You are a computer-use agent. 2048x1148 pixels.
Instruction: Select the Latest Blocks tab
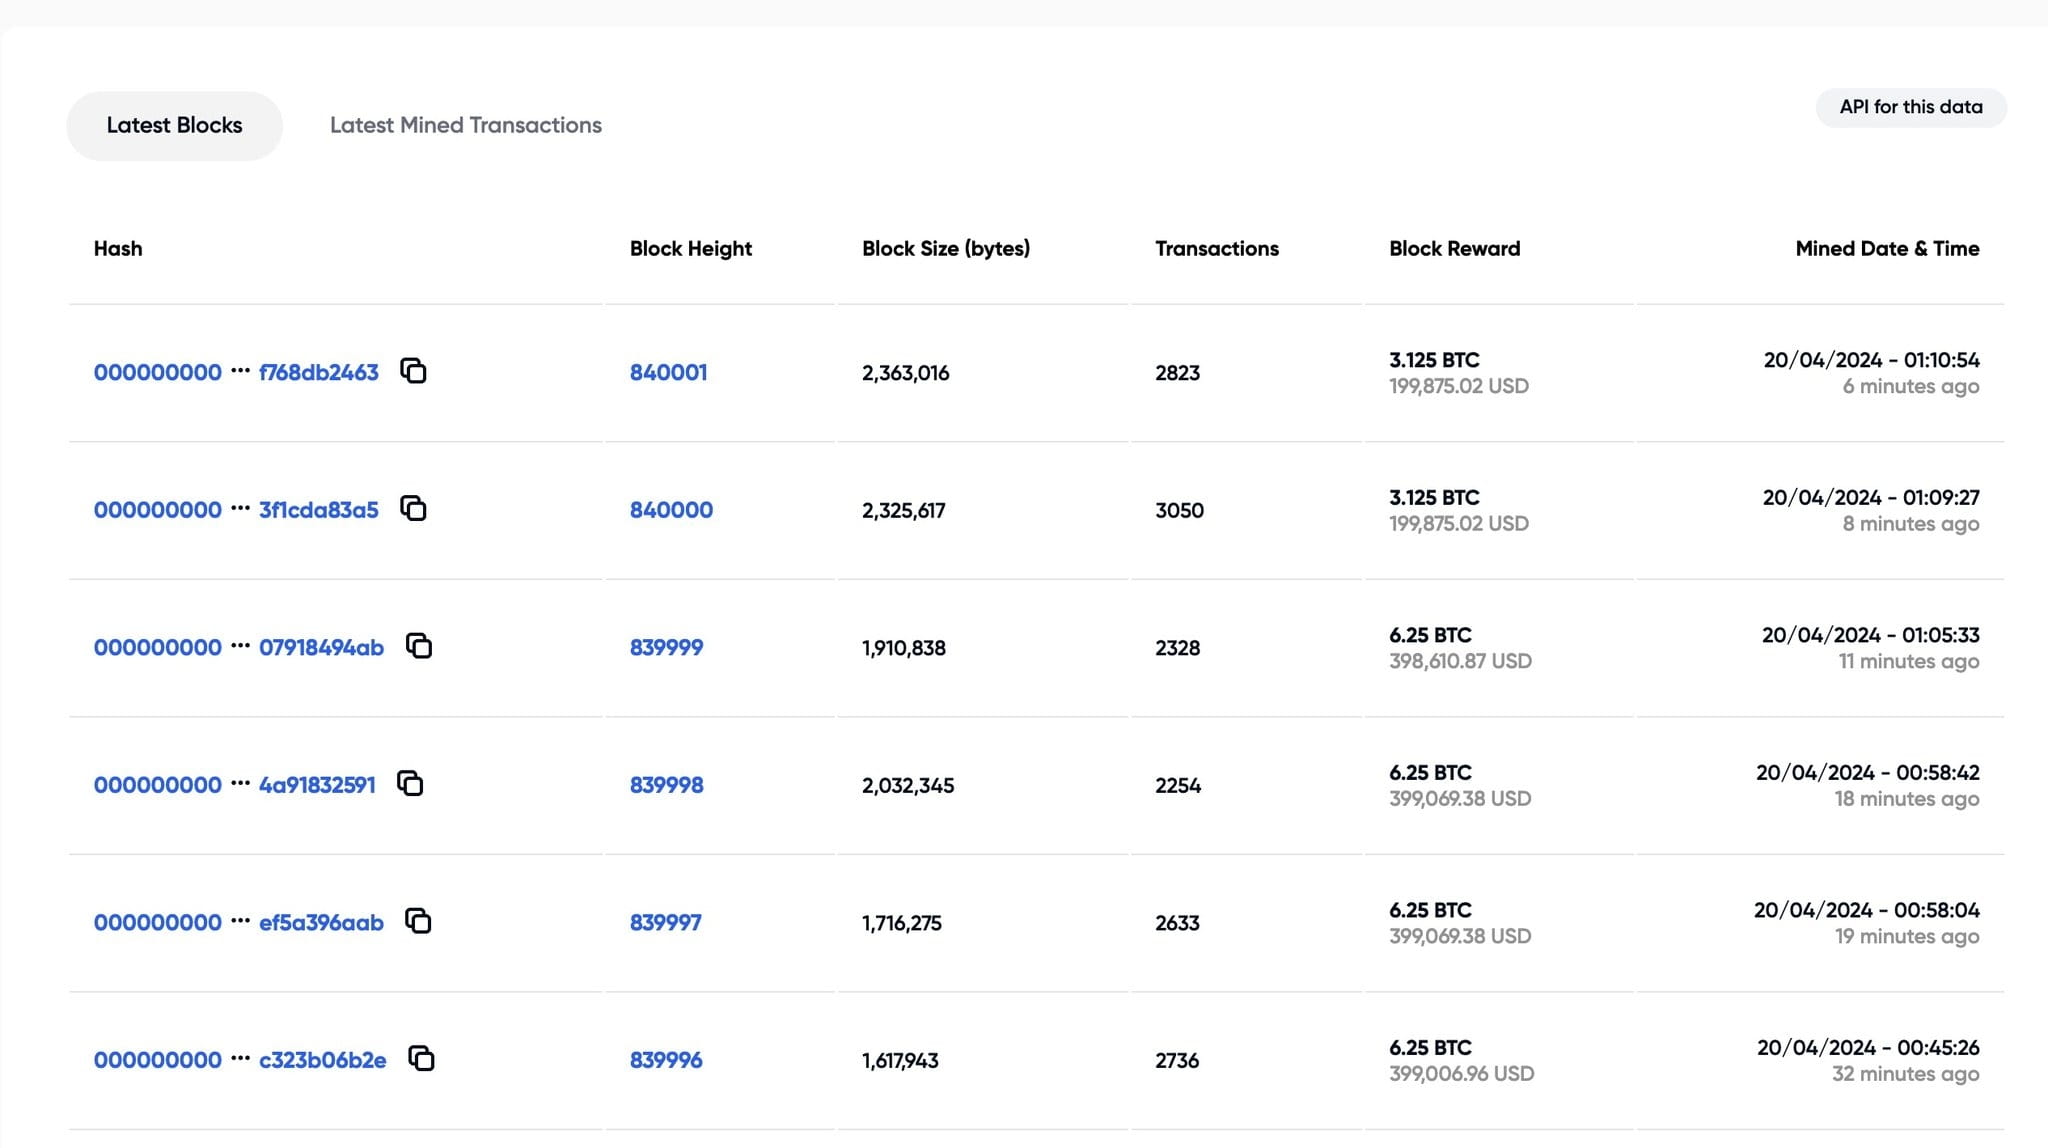click(x=173, y=124)
